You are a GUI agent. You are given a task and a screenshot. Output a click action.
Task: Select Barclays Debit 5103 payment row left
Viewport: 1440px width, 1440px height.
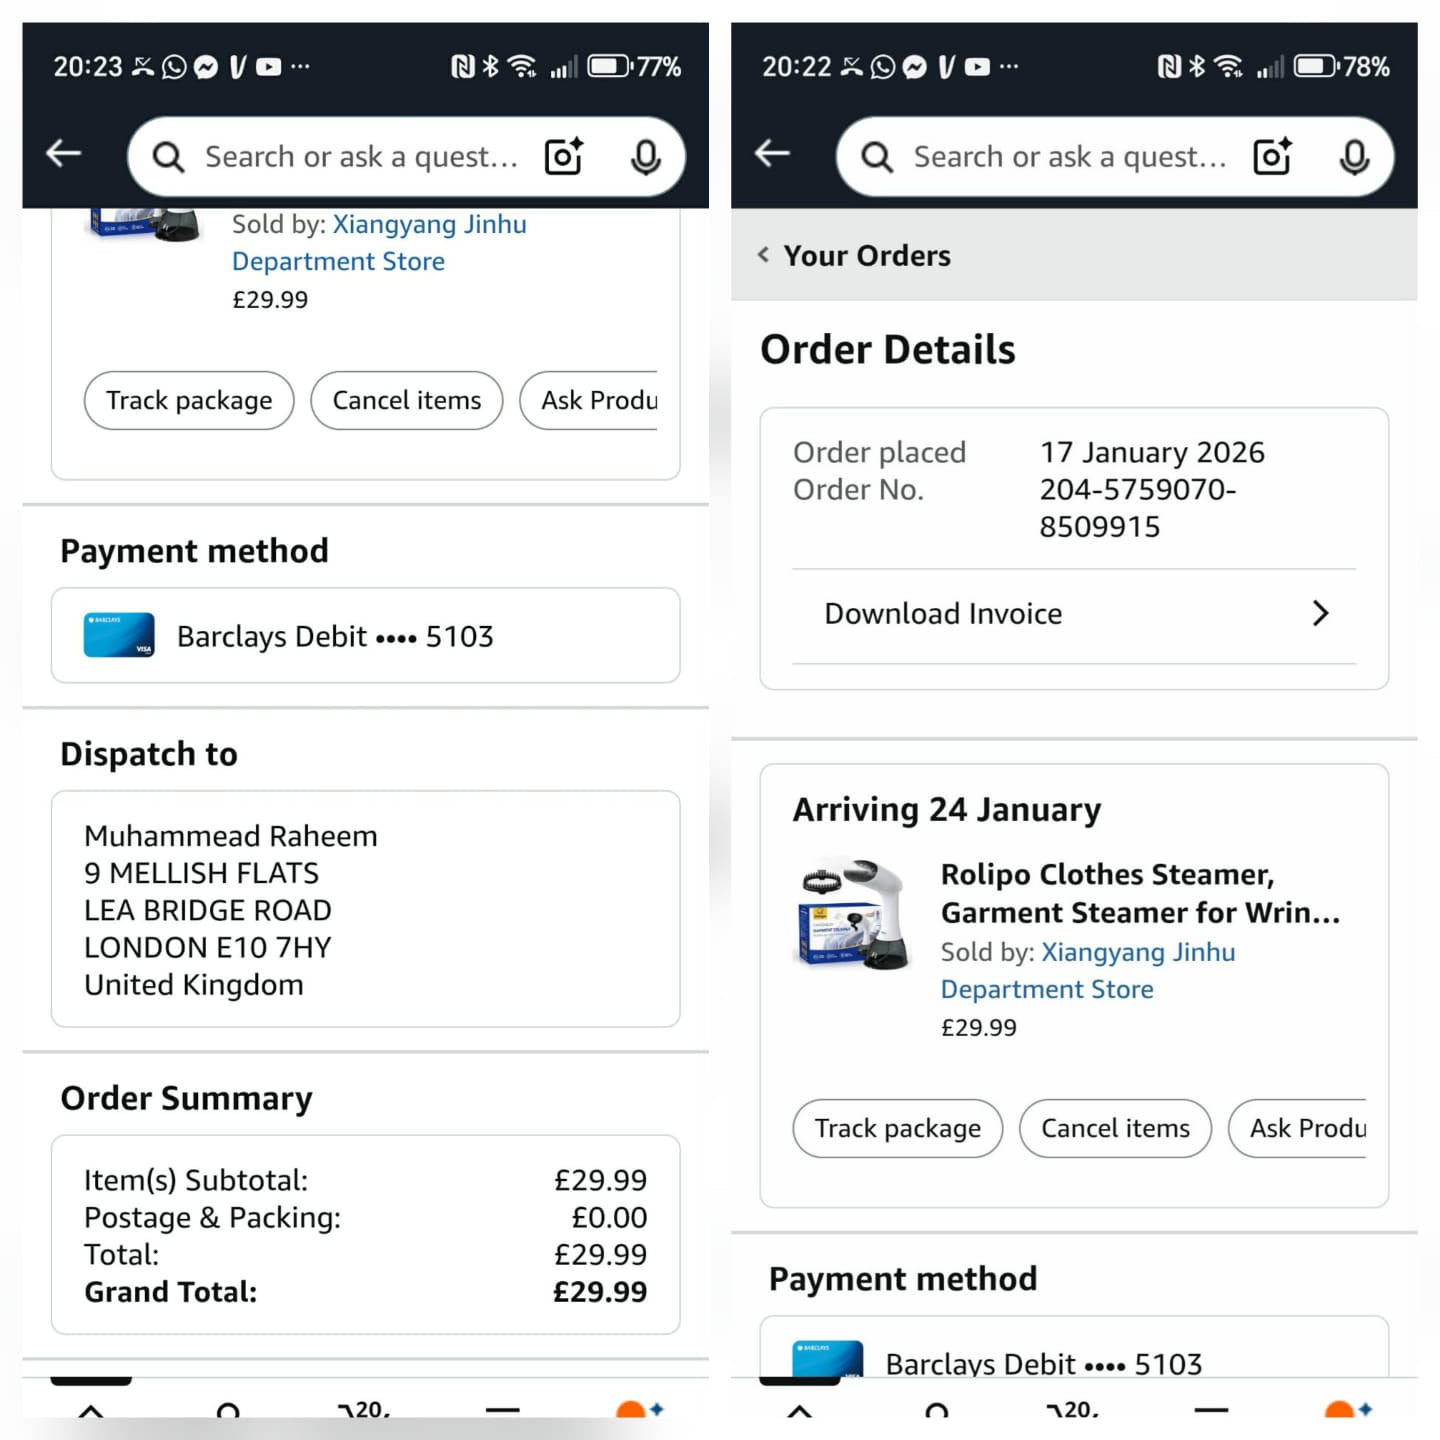366,636
